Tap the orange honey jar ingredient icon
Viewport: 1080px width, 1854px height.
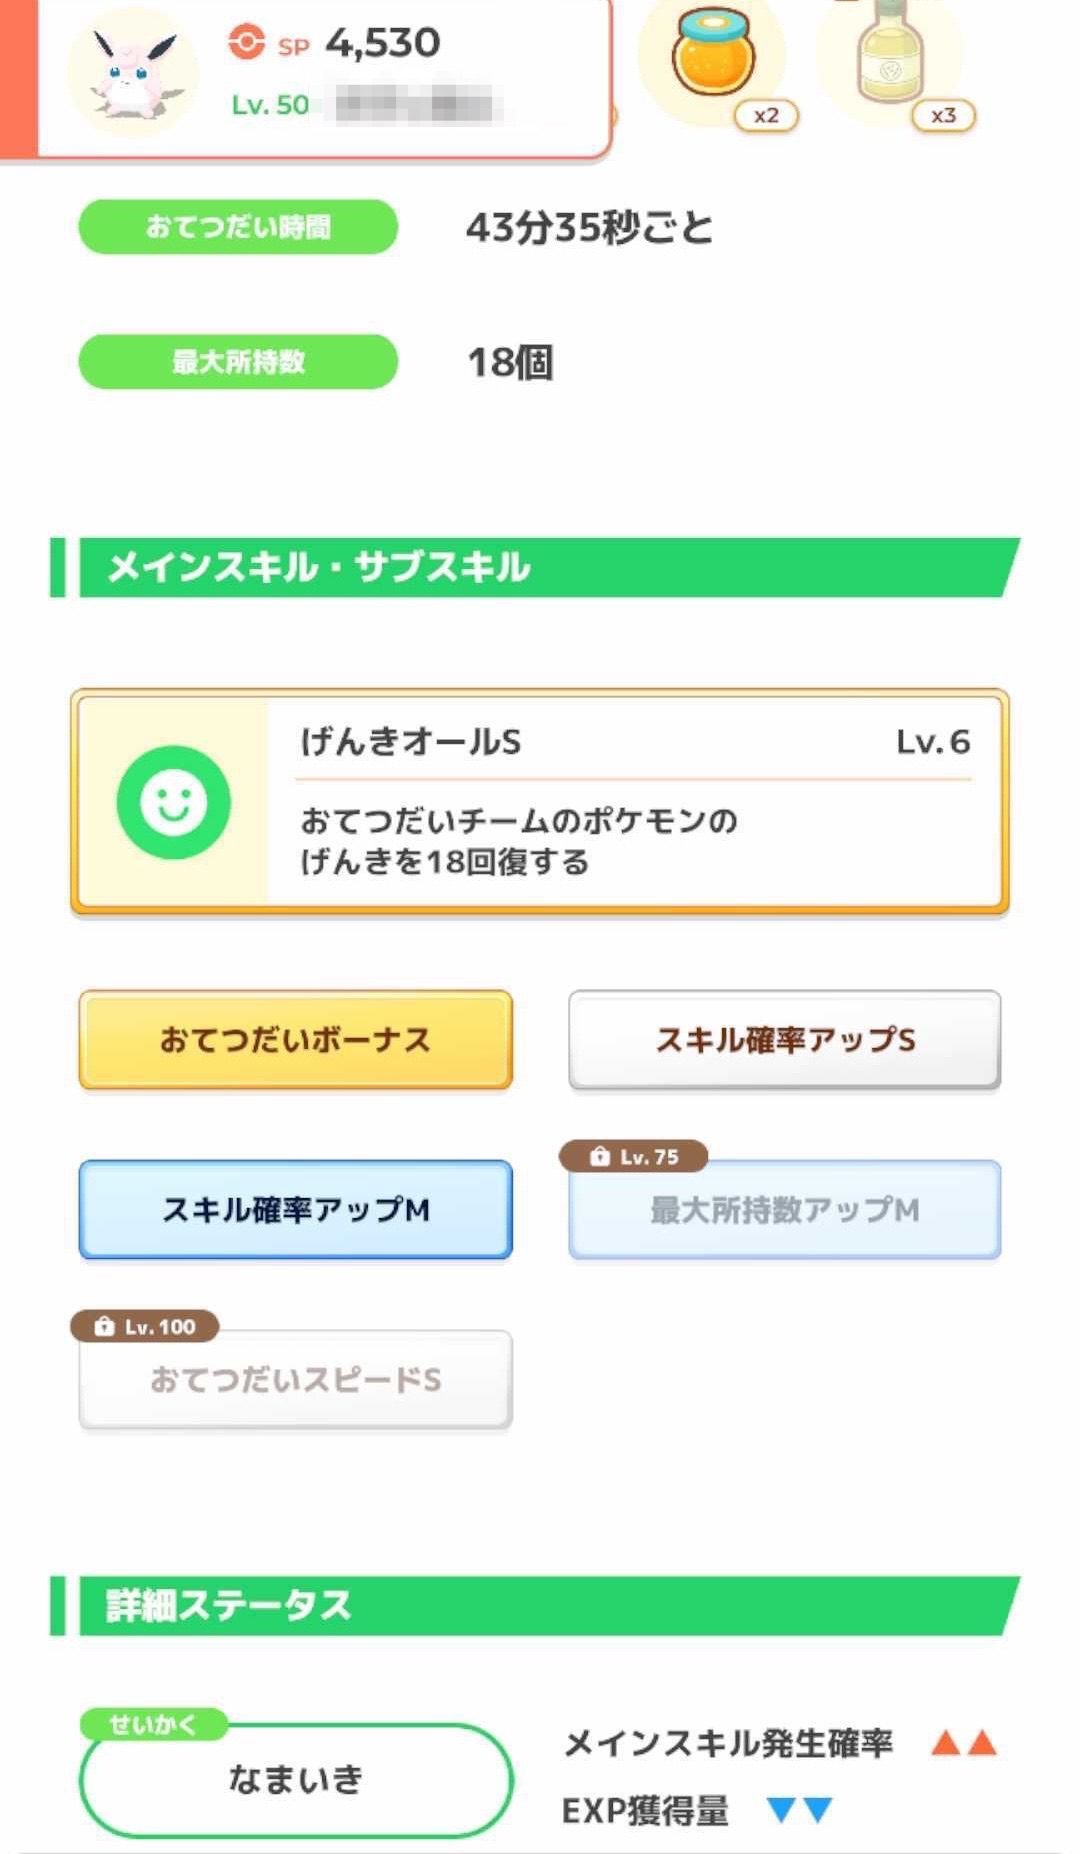(713, 58)
